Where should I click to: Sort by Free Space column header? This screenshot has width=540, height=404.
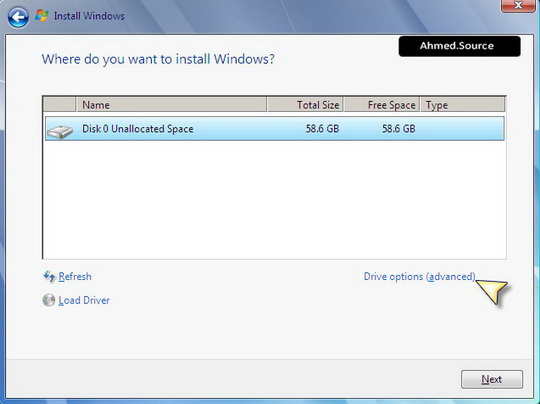click(x=382, y=105)
